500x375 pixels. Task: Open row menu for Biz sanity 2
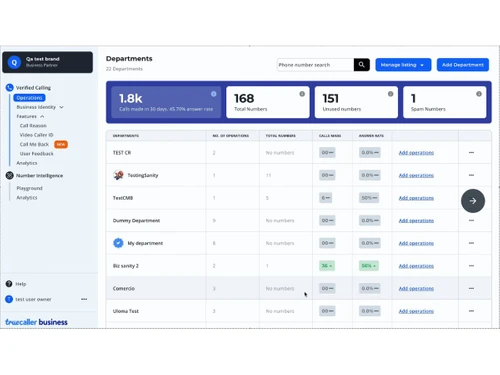click(471, 266)
